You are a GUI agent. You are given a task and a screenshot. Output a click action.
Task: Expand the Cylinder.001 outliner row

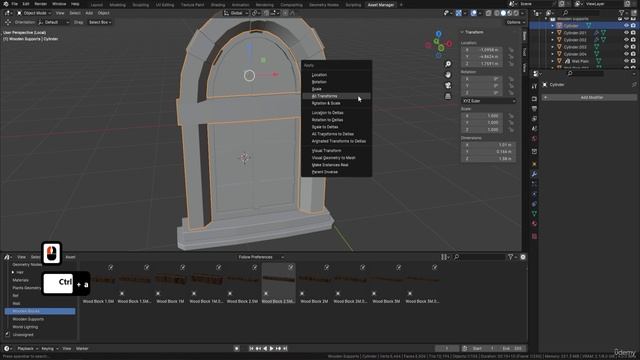point(553,33)
